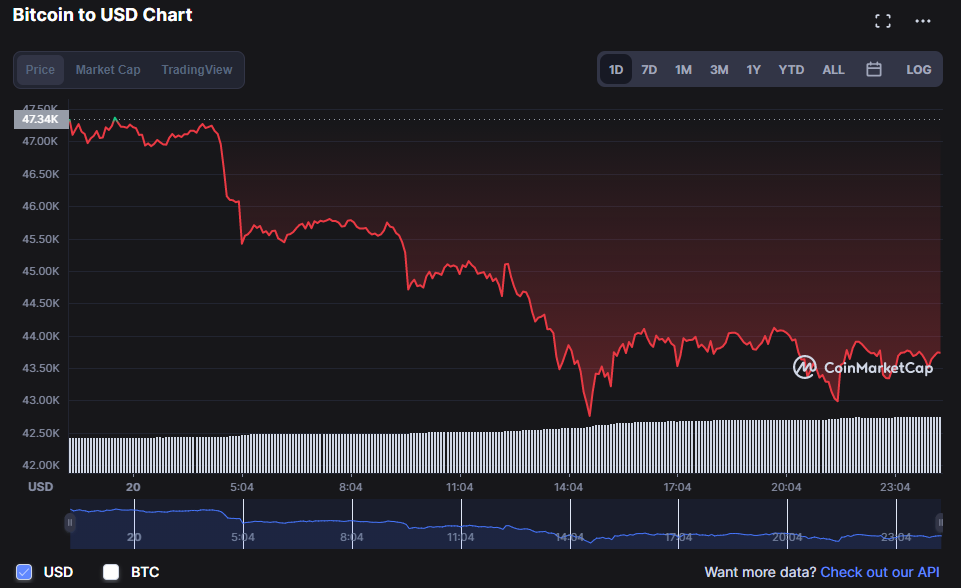Select the Price tab
The image size is (961, 588).
tap(40, 70)
